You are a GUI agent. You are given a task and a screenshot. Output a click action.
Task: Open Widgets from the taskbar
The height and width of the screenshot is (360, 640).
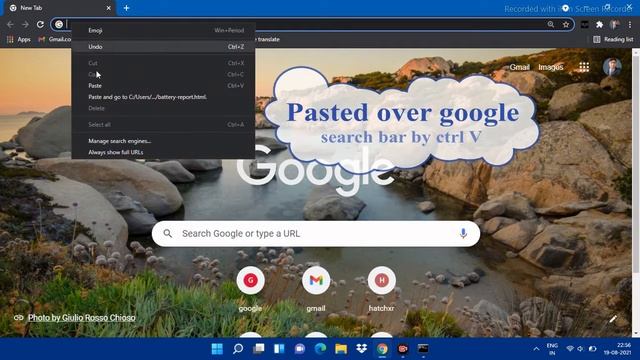(279, 349)
